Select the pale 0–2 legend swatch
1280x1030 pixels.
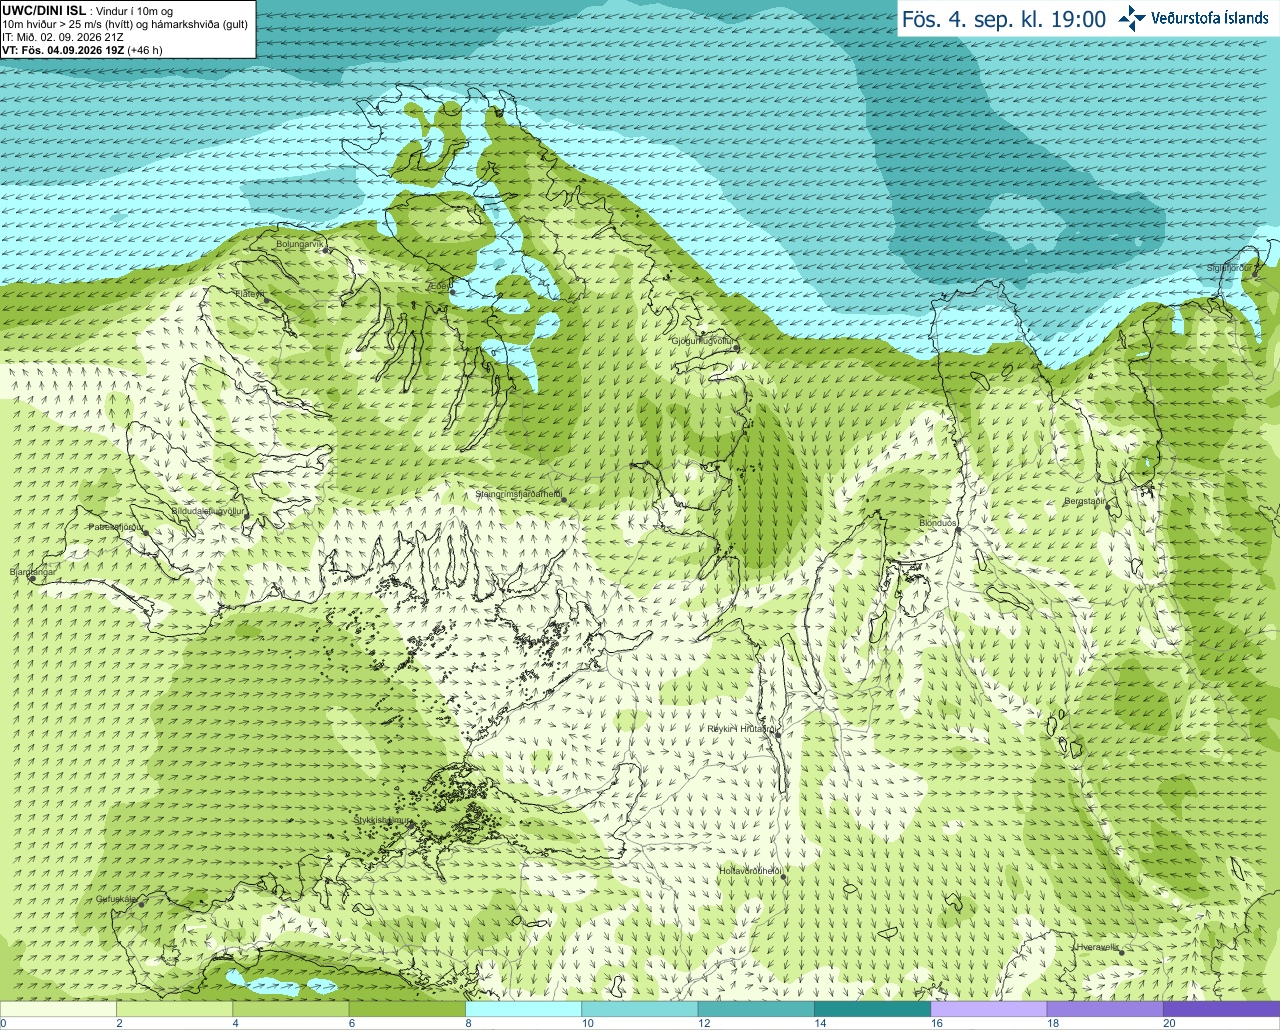click(58, 1009)
